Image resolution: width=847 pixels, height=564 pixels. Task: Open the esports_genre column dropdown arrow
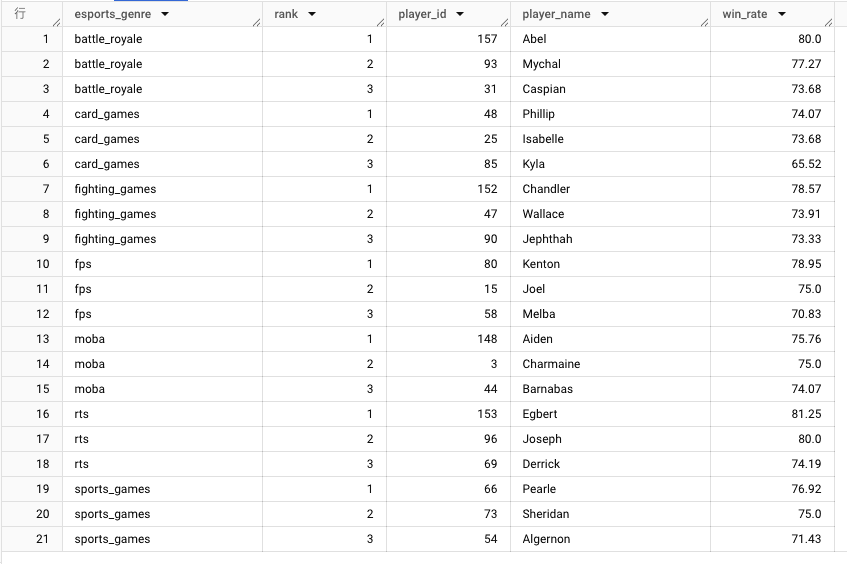coord(164,14)
